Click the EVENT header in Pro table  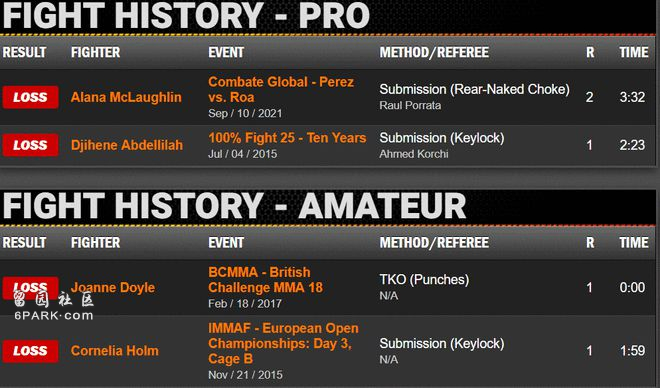click(226, 52)
